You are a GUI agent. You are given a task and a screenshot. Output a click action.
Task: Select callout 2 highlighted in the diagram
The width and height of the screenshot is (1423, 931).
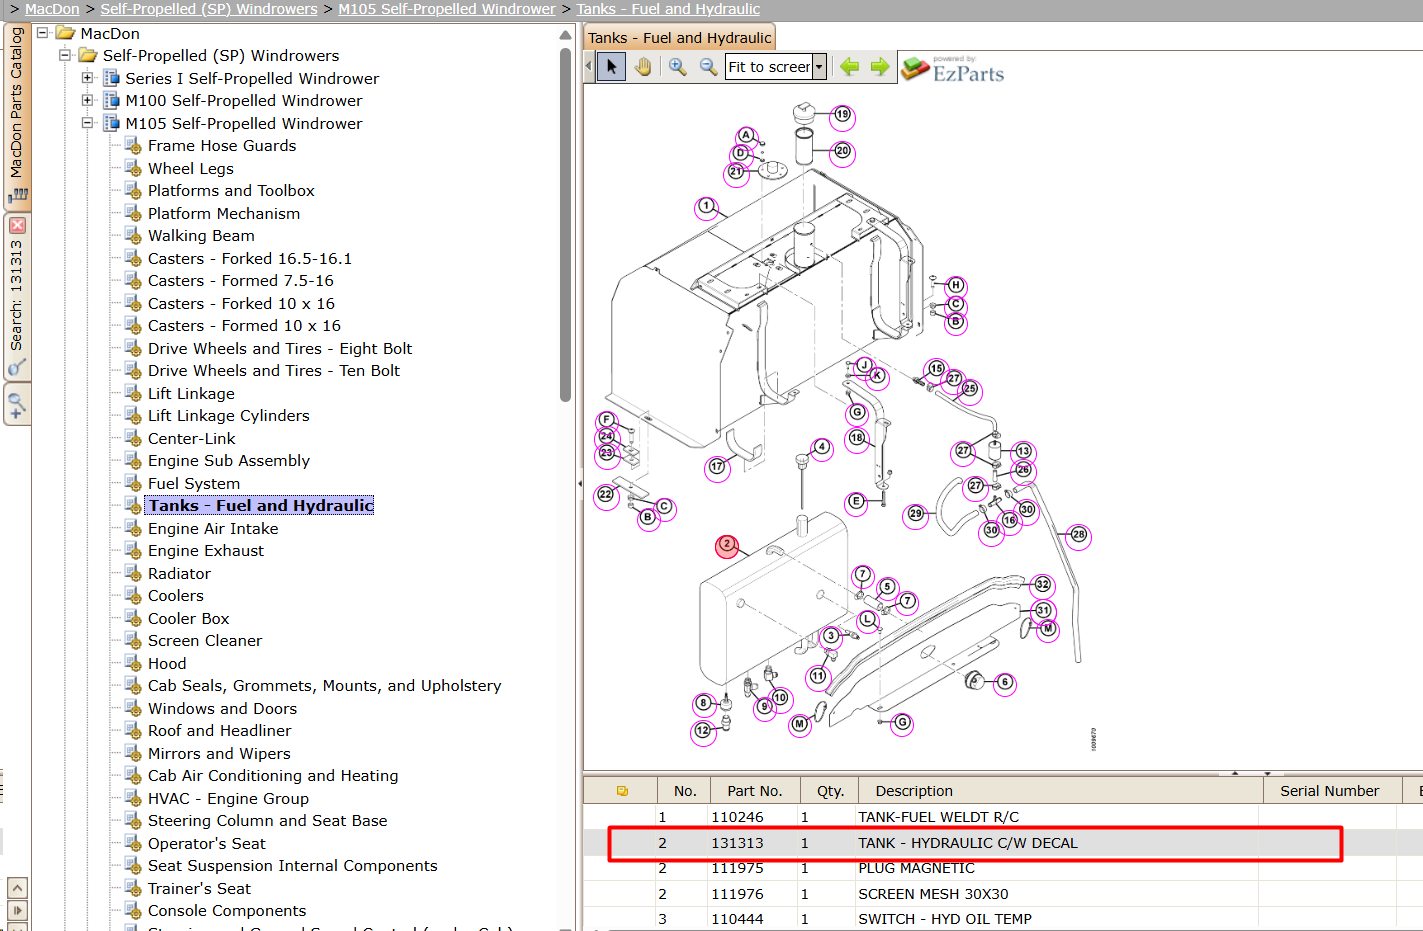click(x=727, y=546)
